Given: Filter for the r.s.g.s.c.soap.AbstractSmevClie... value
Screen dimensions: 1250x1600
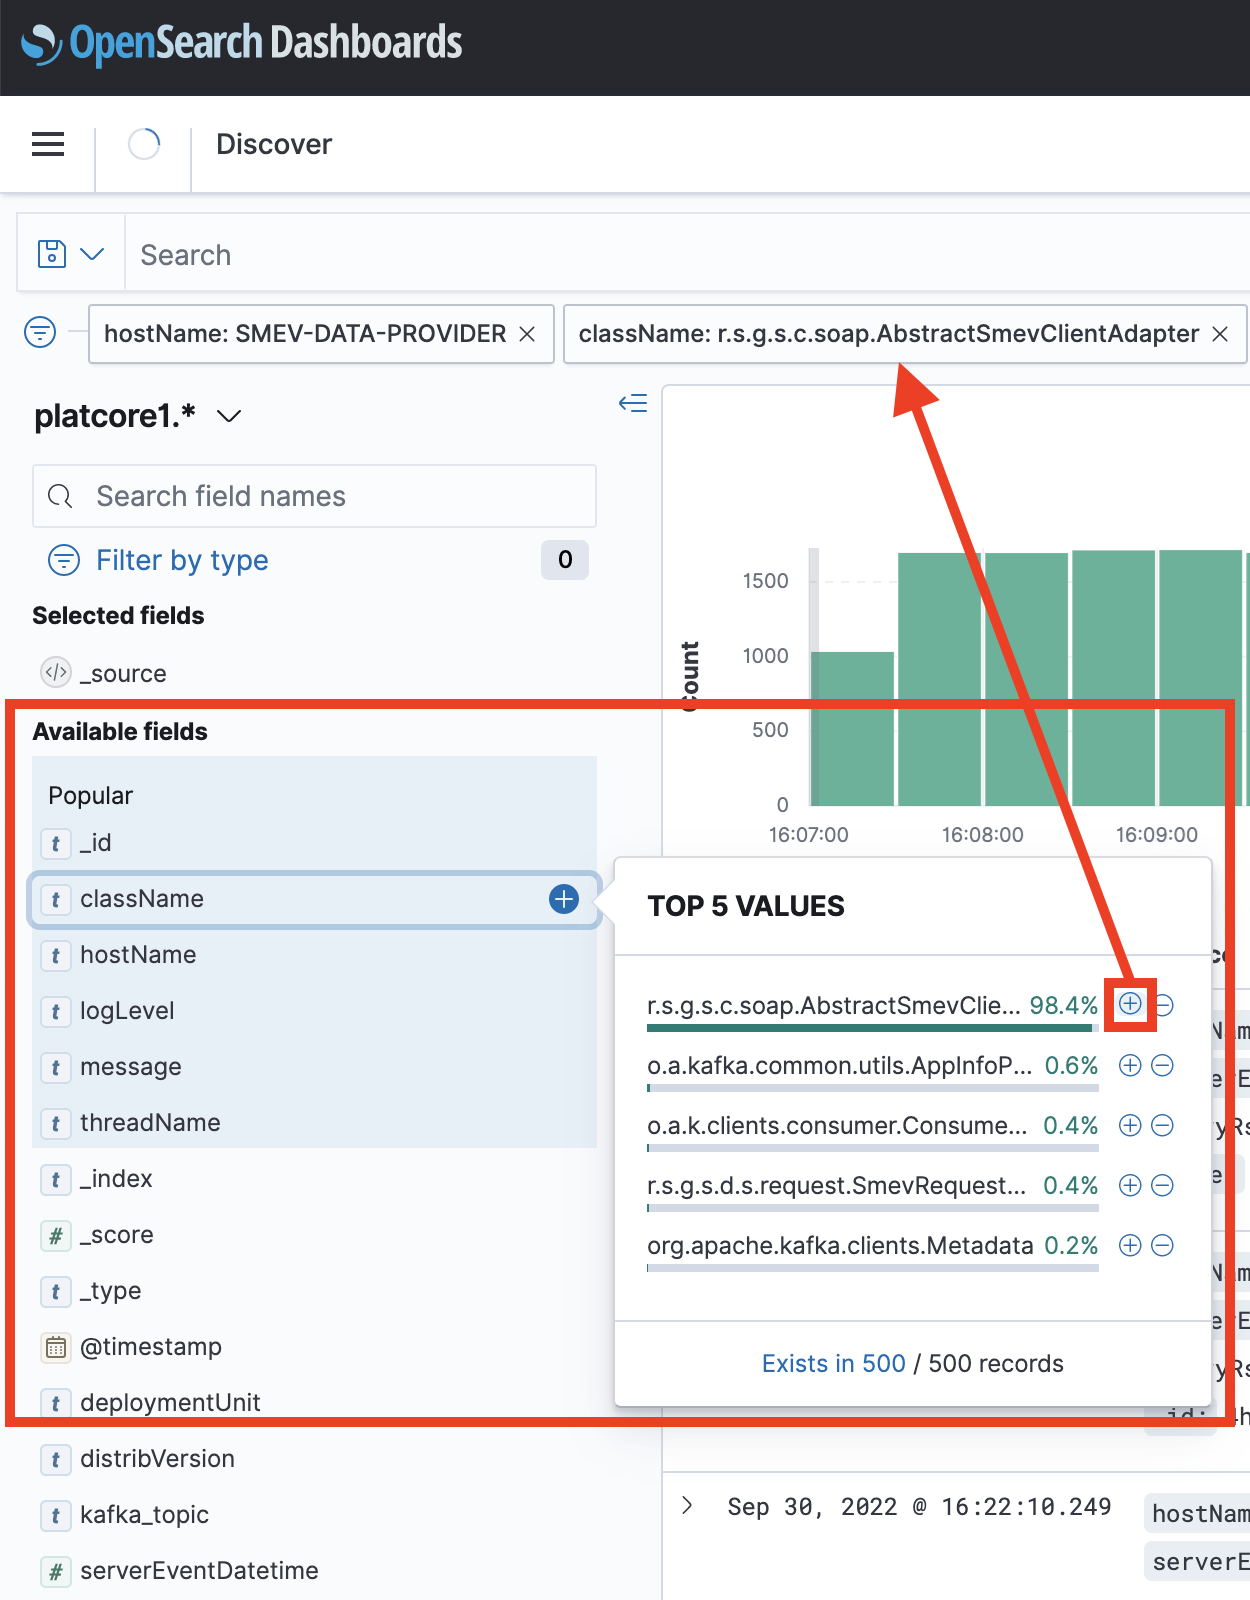Looking at the screenshot, I should click(1130, 1004).
